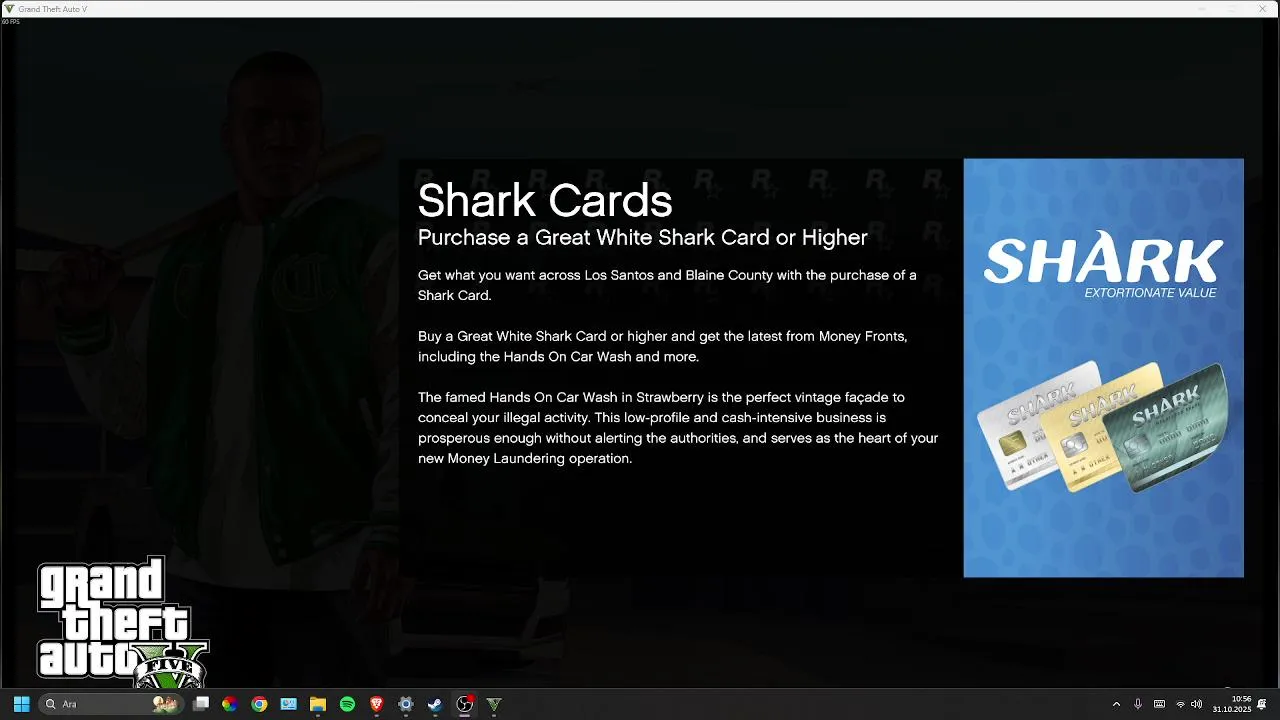Click the Shark Cards promotional image
This screenshot has width=1280, height=720.
1103,367
